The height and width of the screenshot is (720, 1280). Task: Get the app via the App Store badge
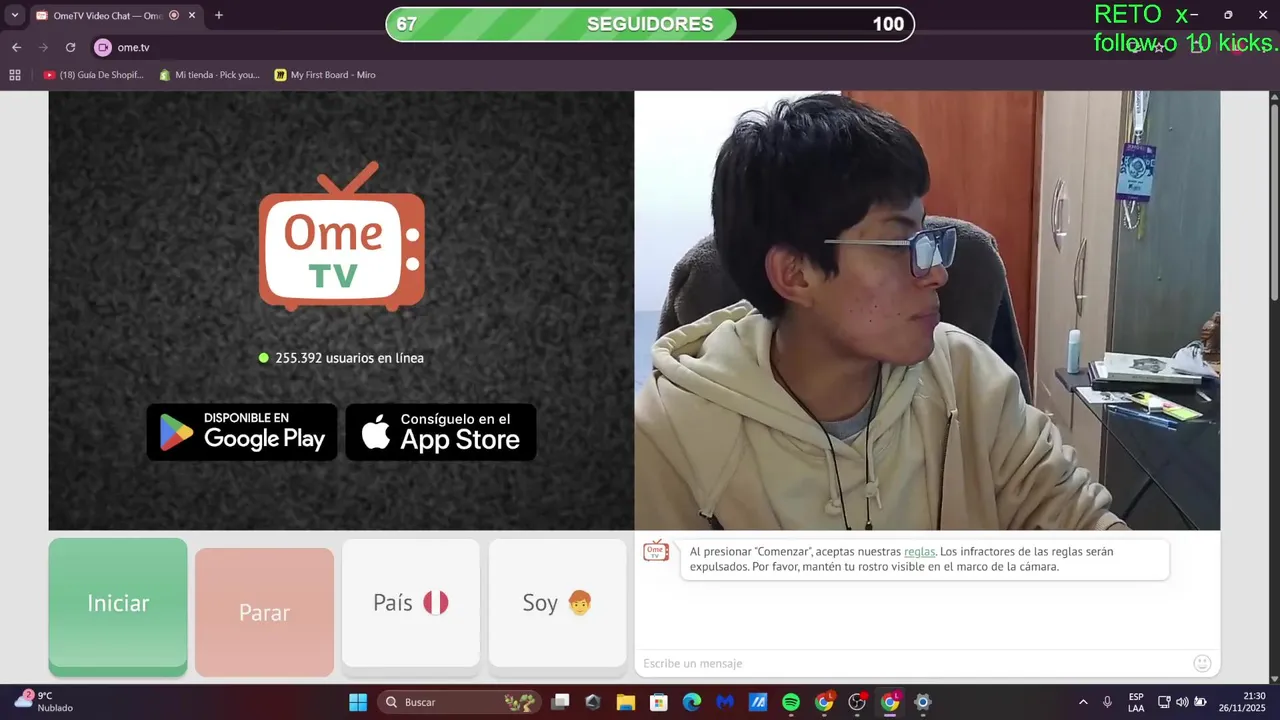pos(441,432)
